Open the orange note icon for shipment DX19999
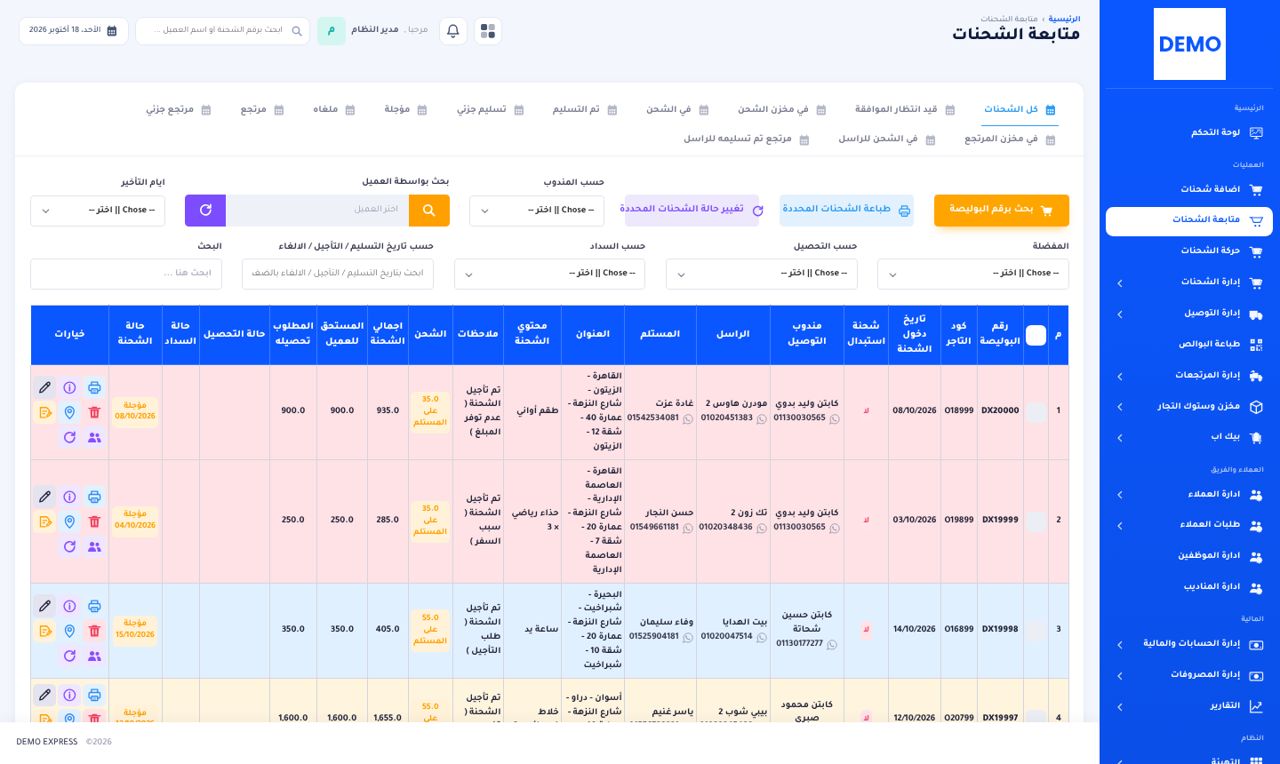 (44, 522)
